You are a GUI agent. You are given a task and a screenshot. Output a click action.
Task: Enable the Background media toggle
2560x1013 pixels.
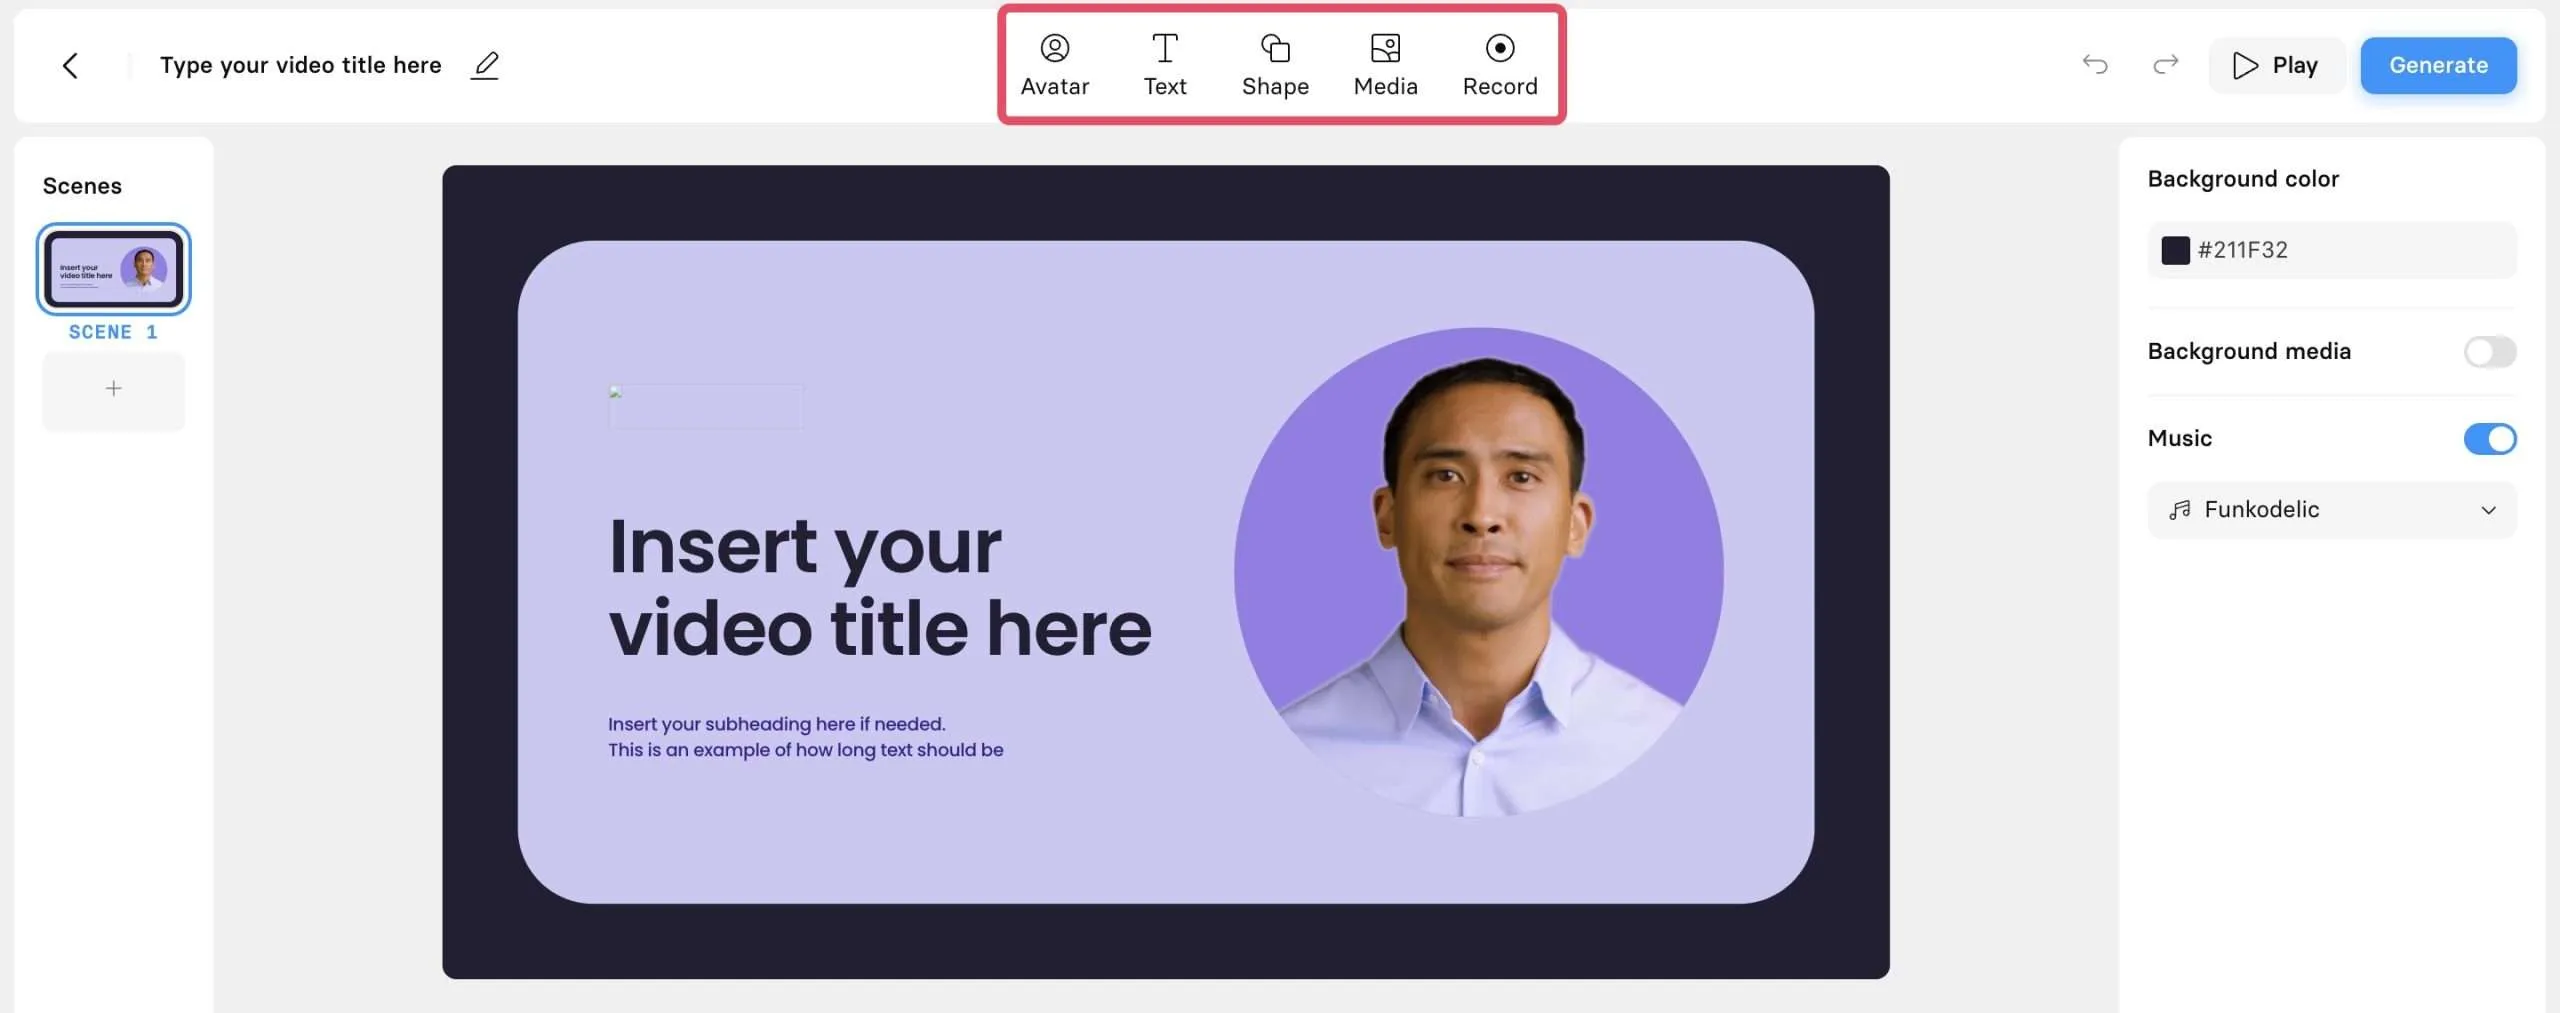2489,351
